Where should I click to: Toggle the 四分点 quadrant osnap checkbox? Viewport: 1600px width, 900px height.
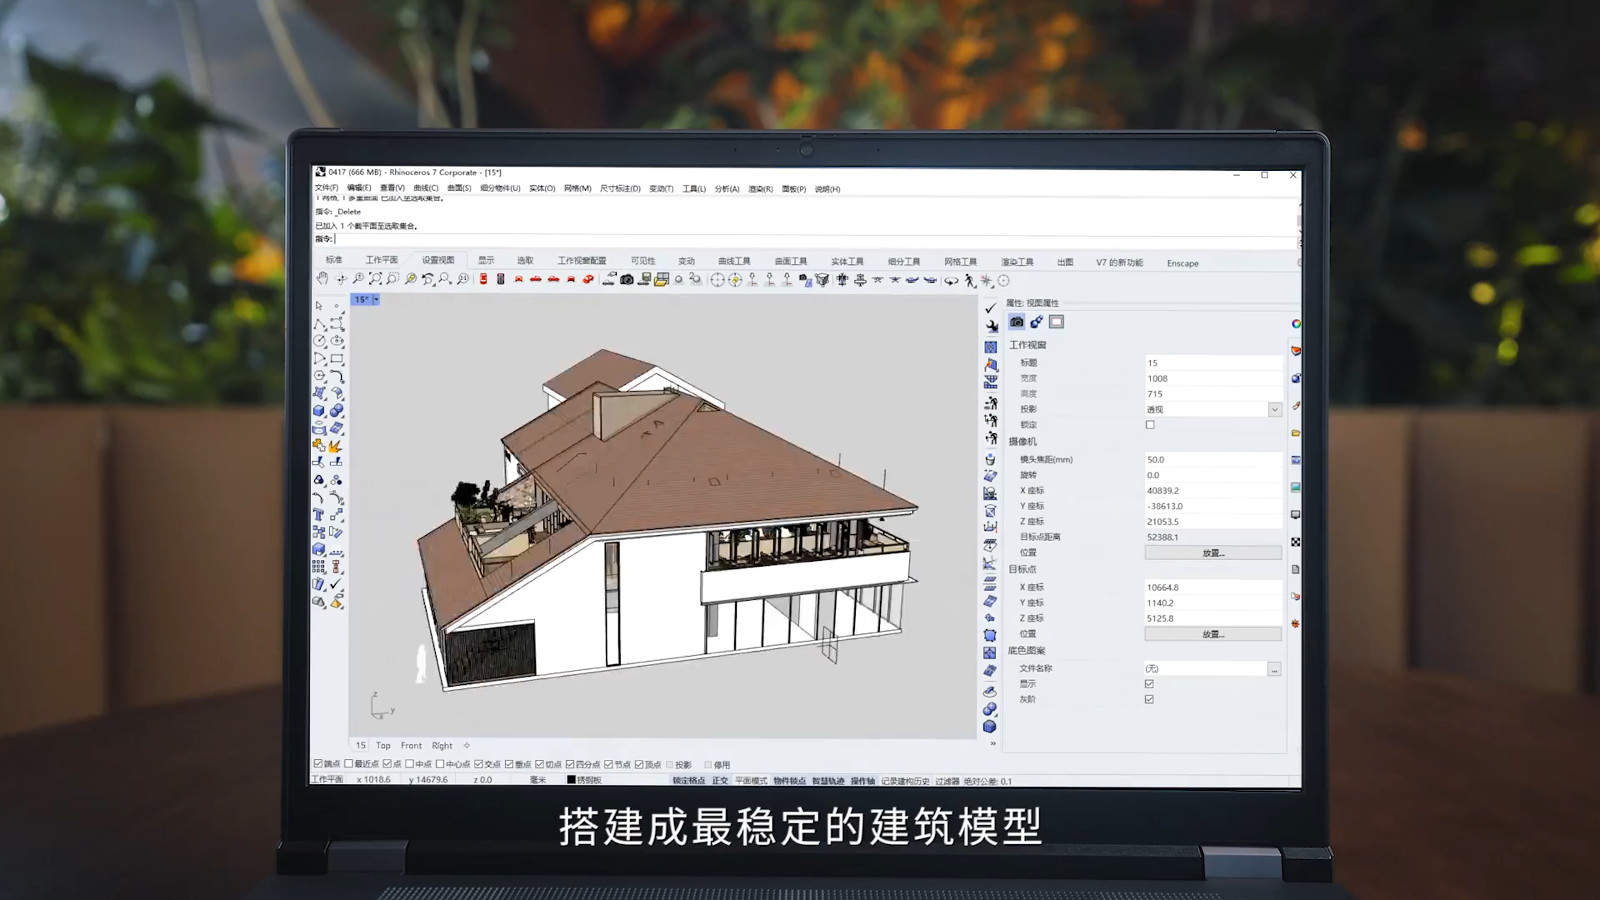click(x=570, y=764)
